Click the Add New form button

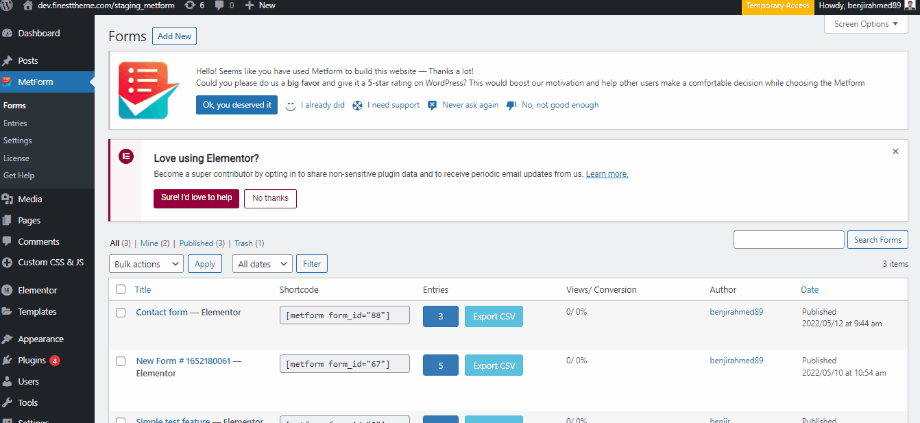174,36
